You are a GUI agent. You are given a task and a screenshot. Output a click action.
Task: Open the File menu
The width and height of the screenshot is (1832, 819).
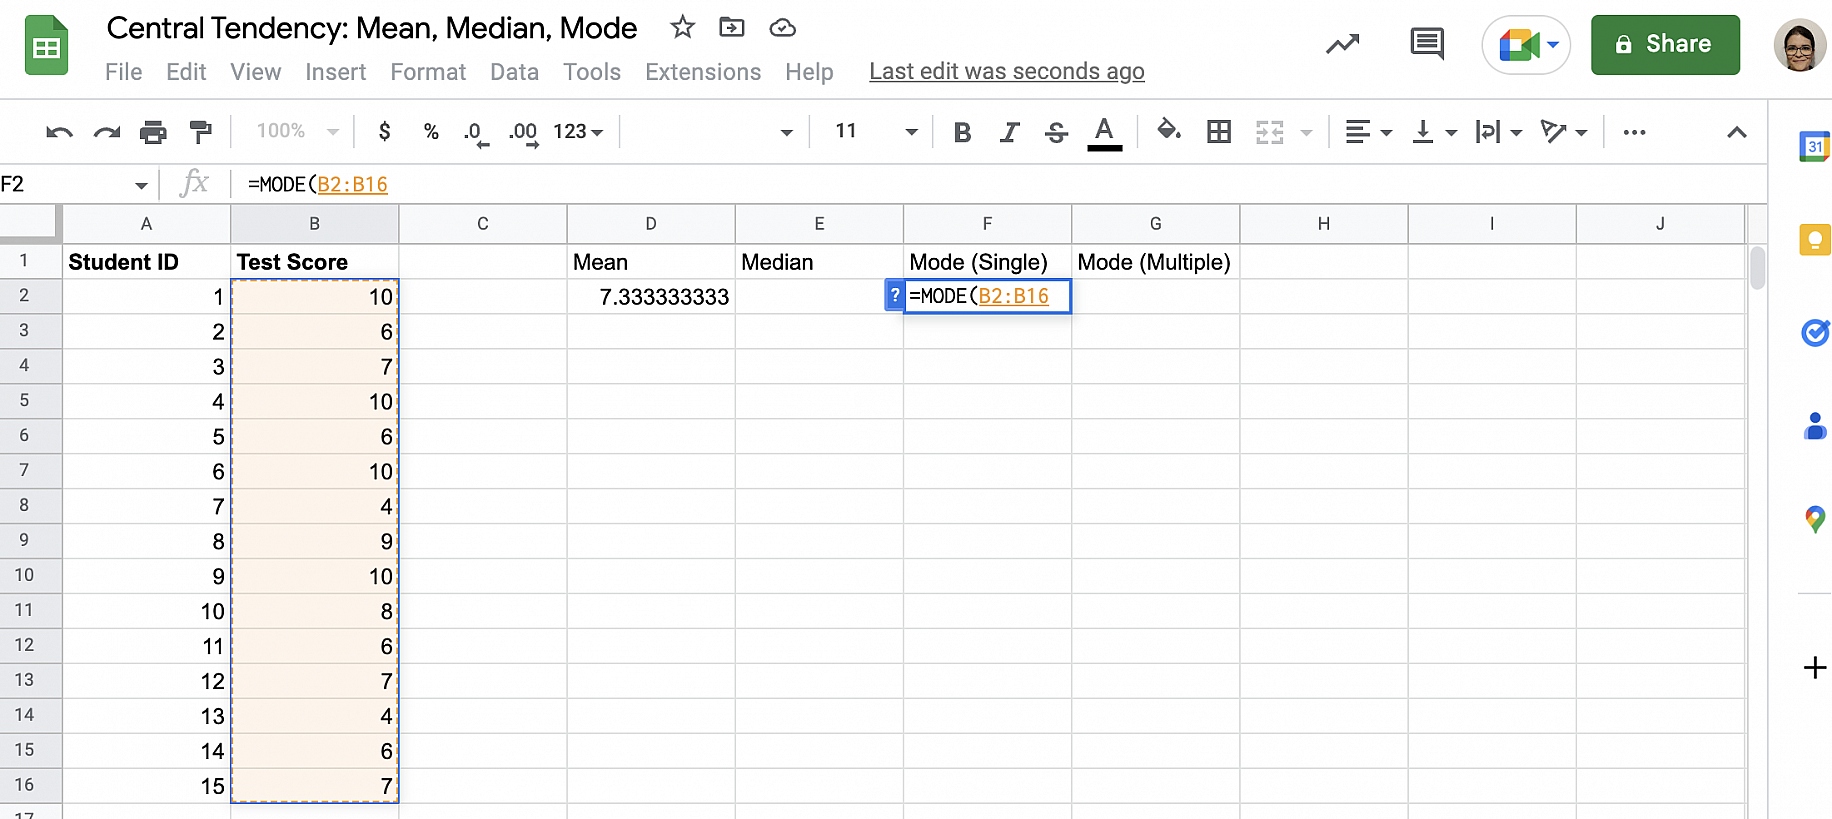(124, 72)
